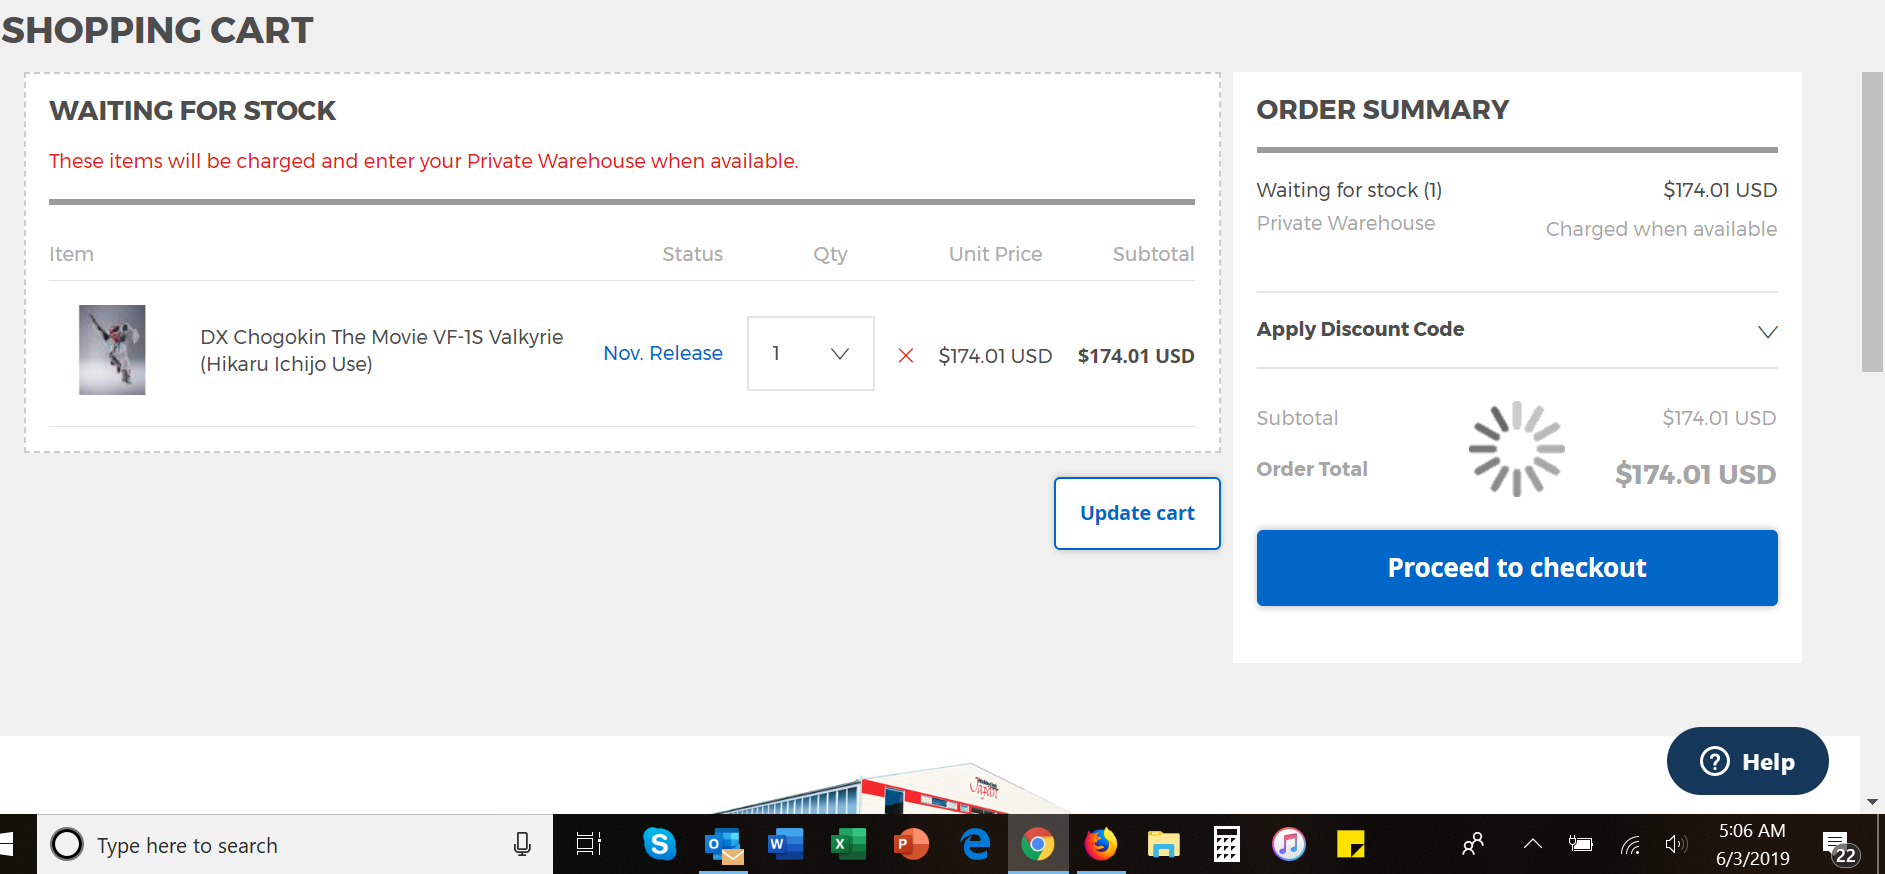Click the Update cart button
This screenshot has width=1885, height=874.
(x=1137, y=513)
